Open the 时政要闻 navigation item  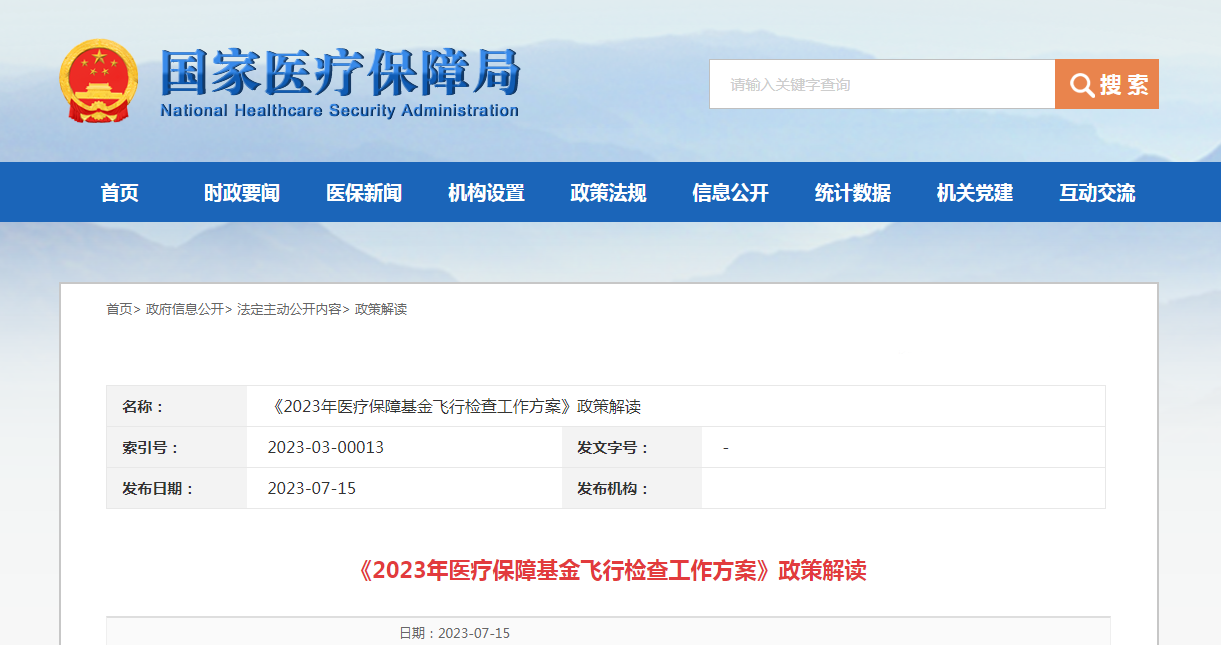coord(242,193)
